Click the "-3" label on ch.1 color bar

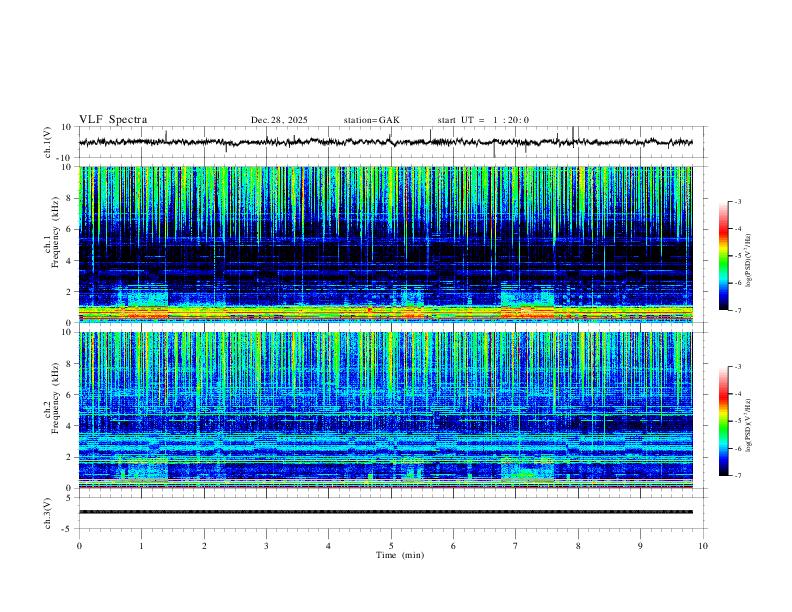[737, 201]
